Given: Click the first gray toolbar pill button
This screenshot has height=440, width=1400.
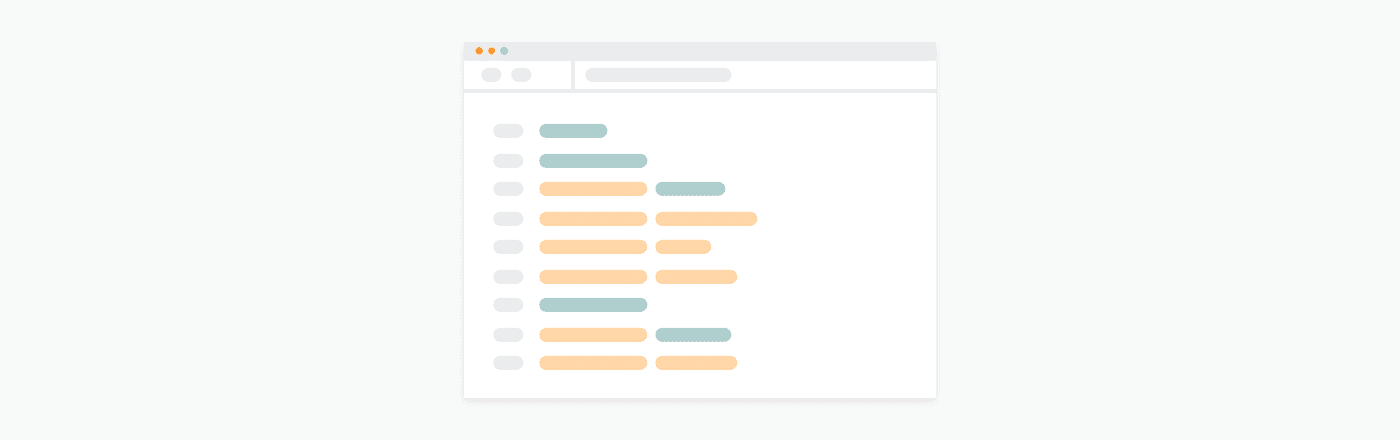Looking at the screenshot, I should tap(491, 75).
